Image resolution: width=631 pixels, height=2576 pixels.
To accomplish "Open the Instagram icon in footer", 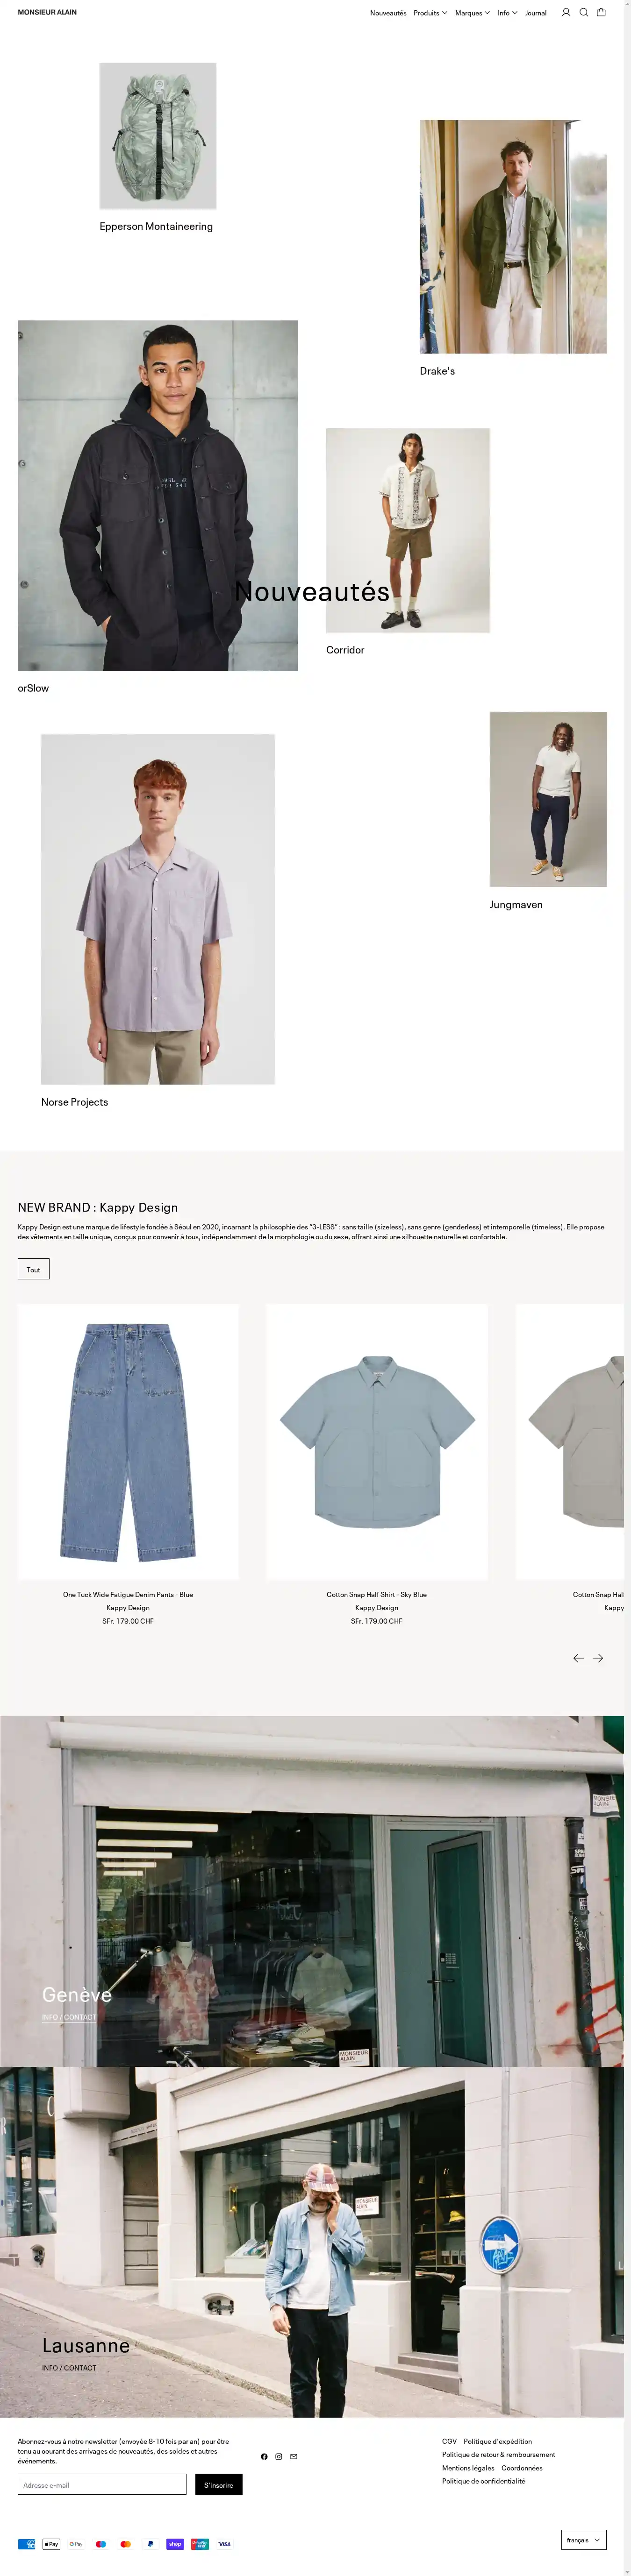I will click(x=279, y=2456).
